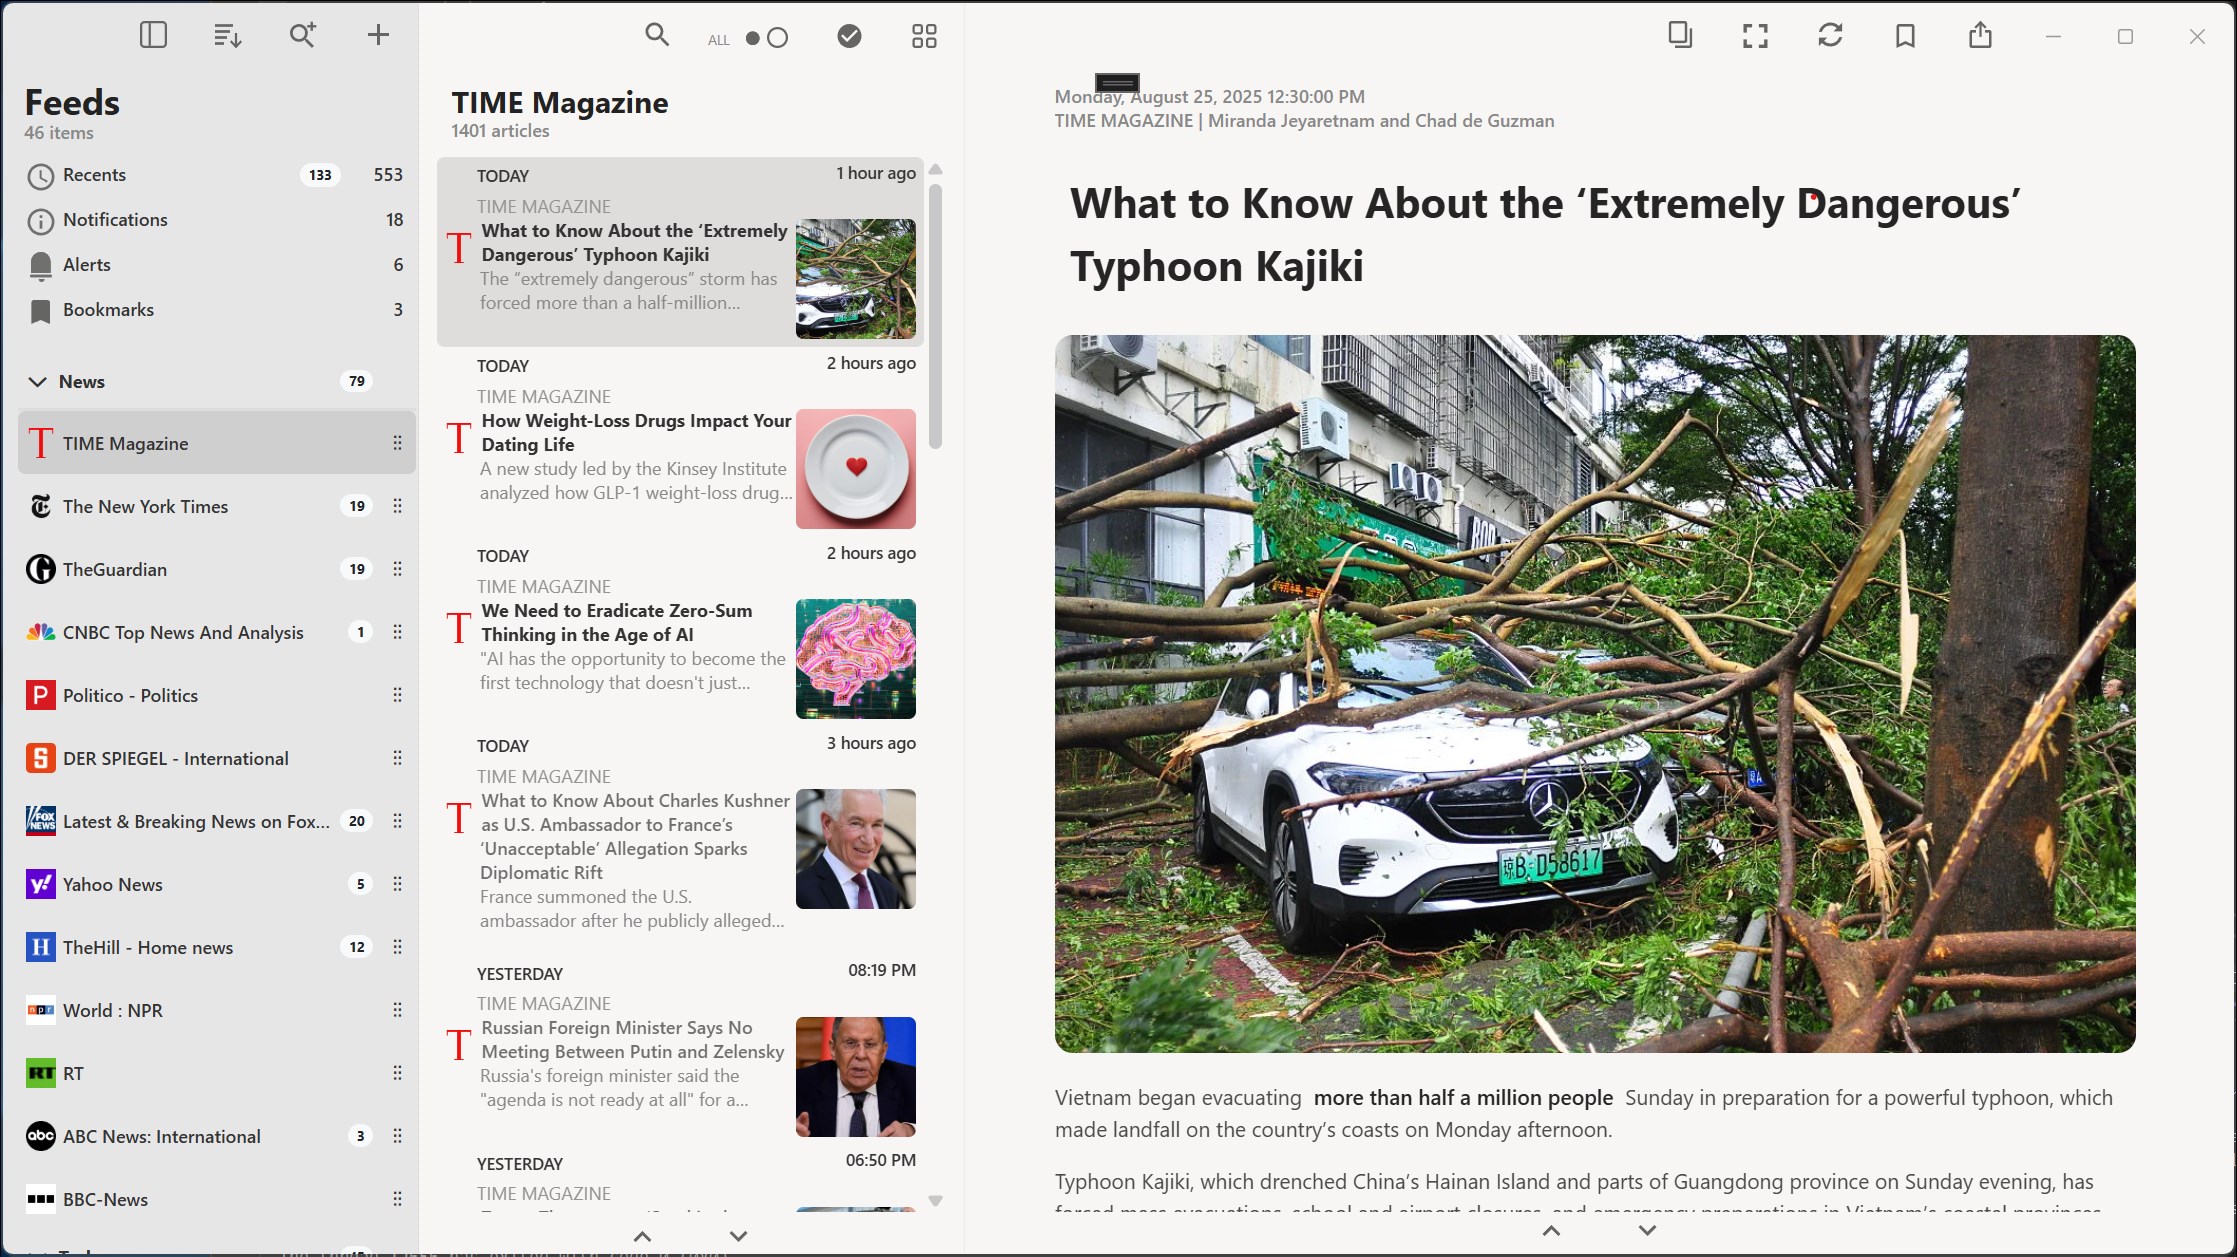Select the TIME Magazine feed
The image size is (2237, 1257).
coord(217,443)
